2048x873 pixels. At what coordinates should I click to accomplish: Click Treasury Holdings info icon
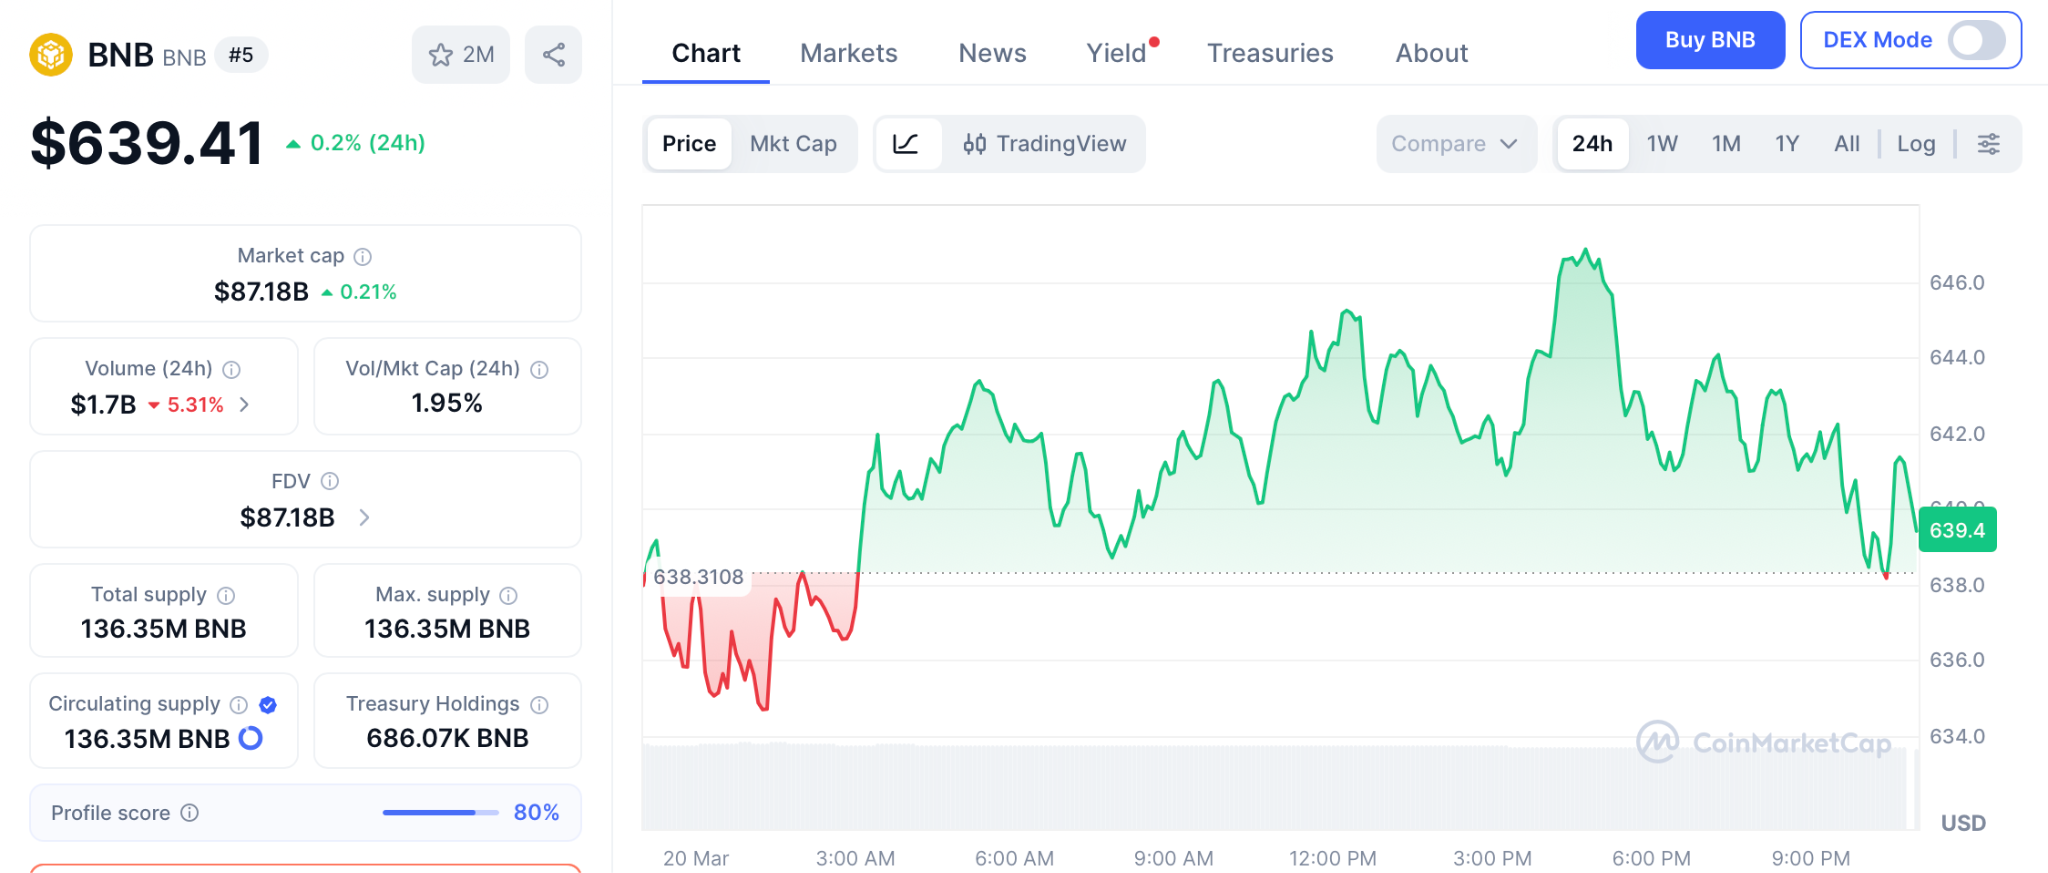pyautogui.click(x=540, y=705)
